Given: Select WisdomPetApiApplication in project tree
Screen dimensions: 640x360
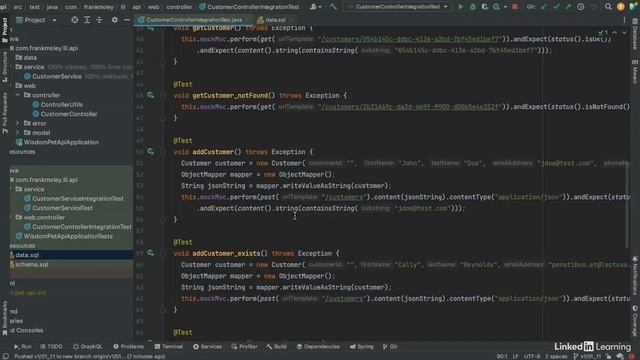Looking at the screenshot, I should 61,142.
